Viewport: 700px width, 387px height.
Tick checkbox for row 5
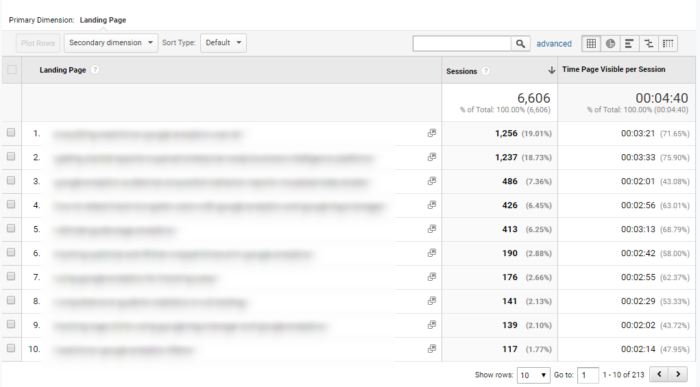tap(11, 229)
